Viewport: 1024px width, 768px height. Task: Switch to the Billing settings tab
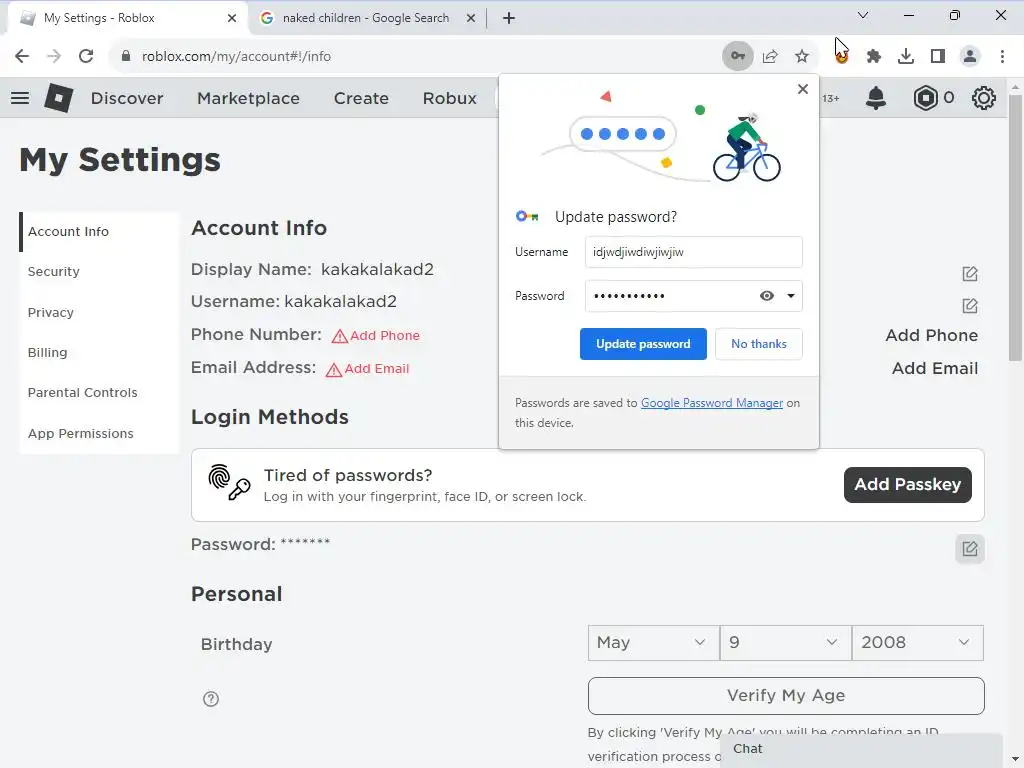99,353
